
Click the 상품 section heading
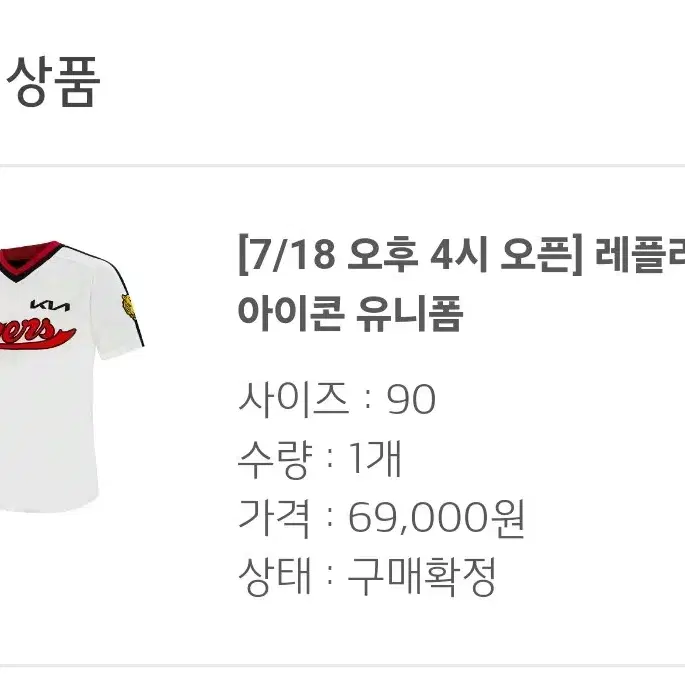click(x=53, y=82)
